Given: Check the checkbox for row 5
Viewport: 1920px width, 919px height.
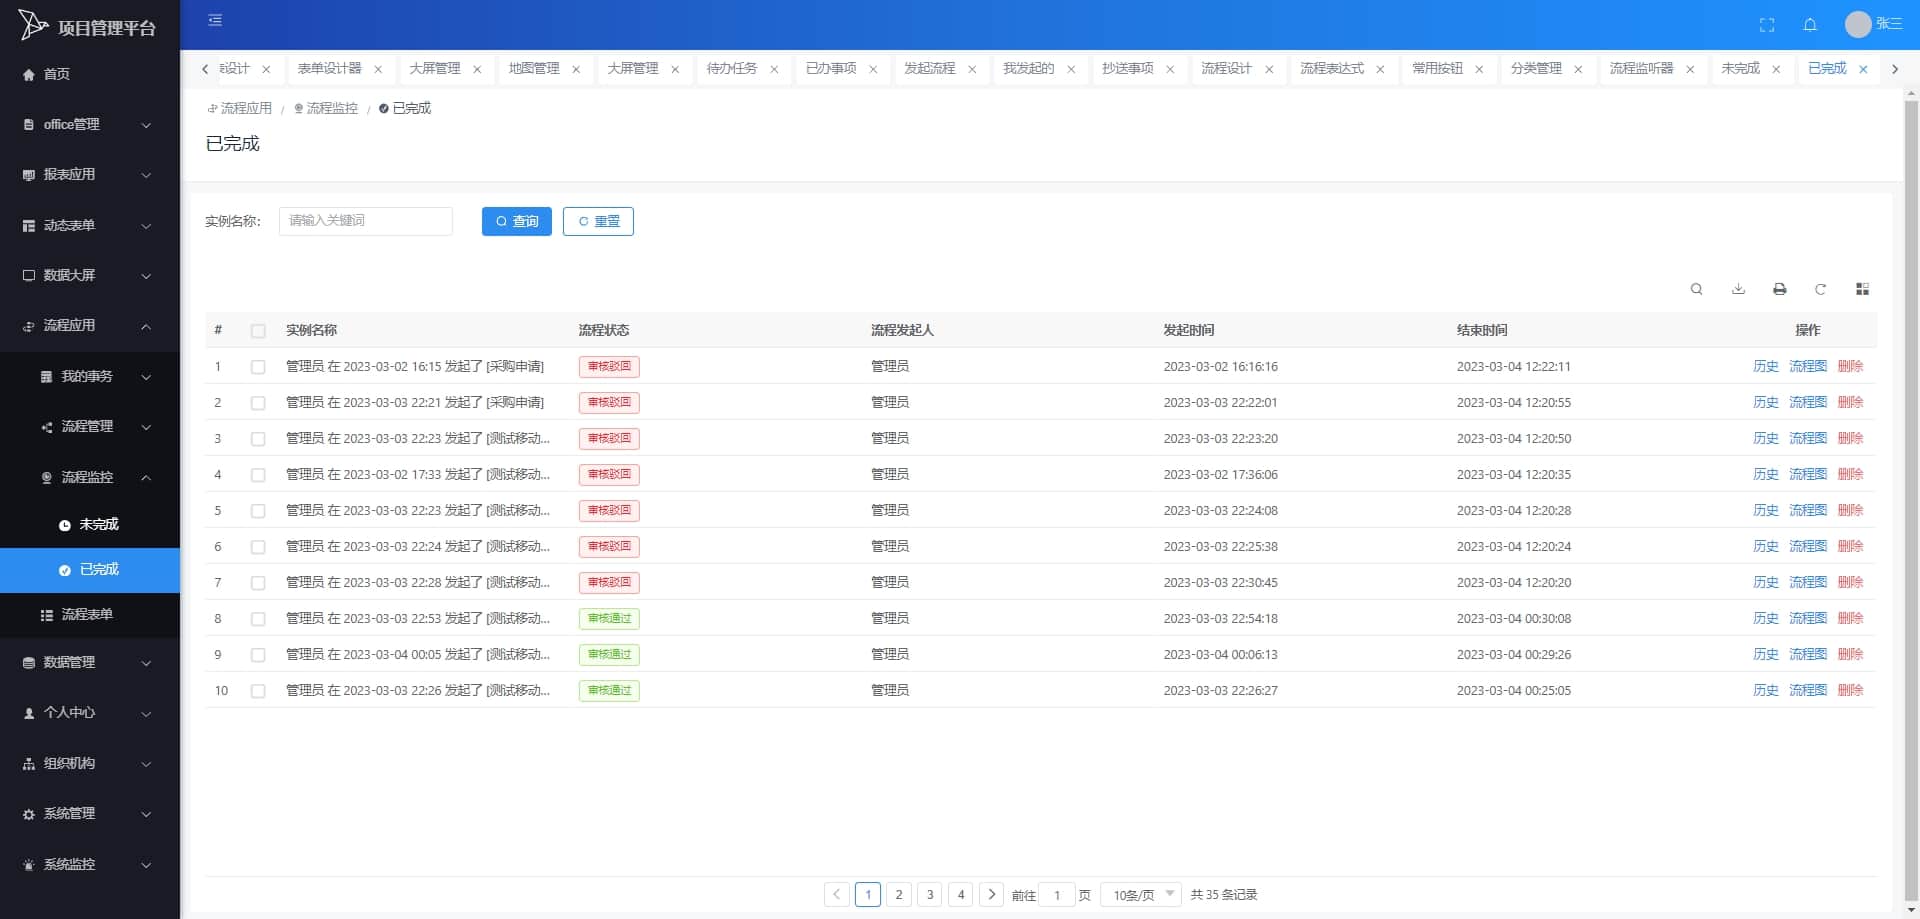Looking at the screenshot, I should pyautogui.click(x=258, y=511).
